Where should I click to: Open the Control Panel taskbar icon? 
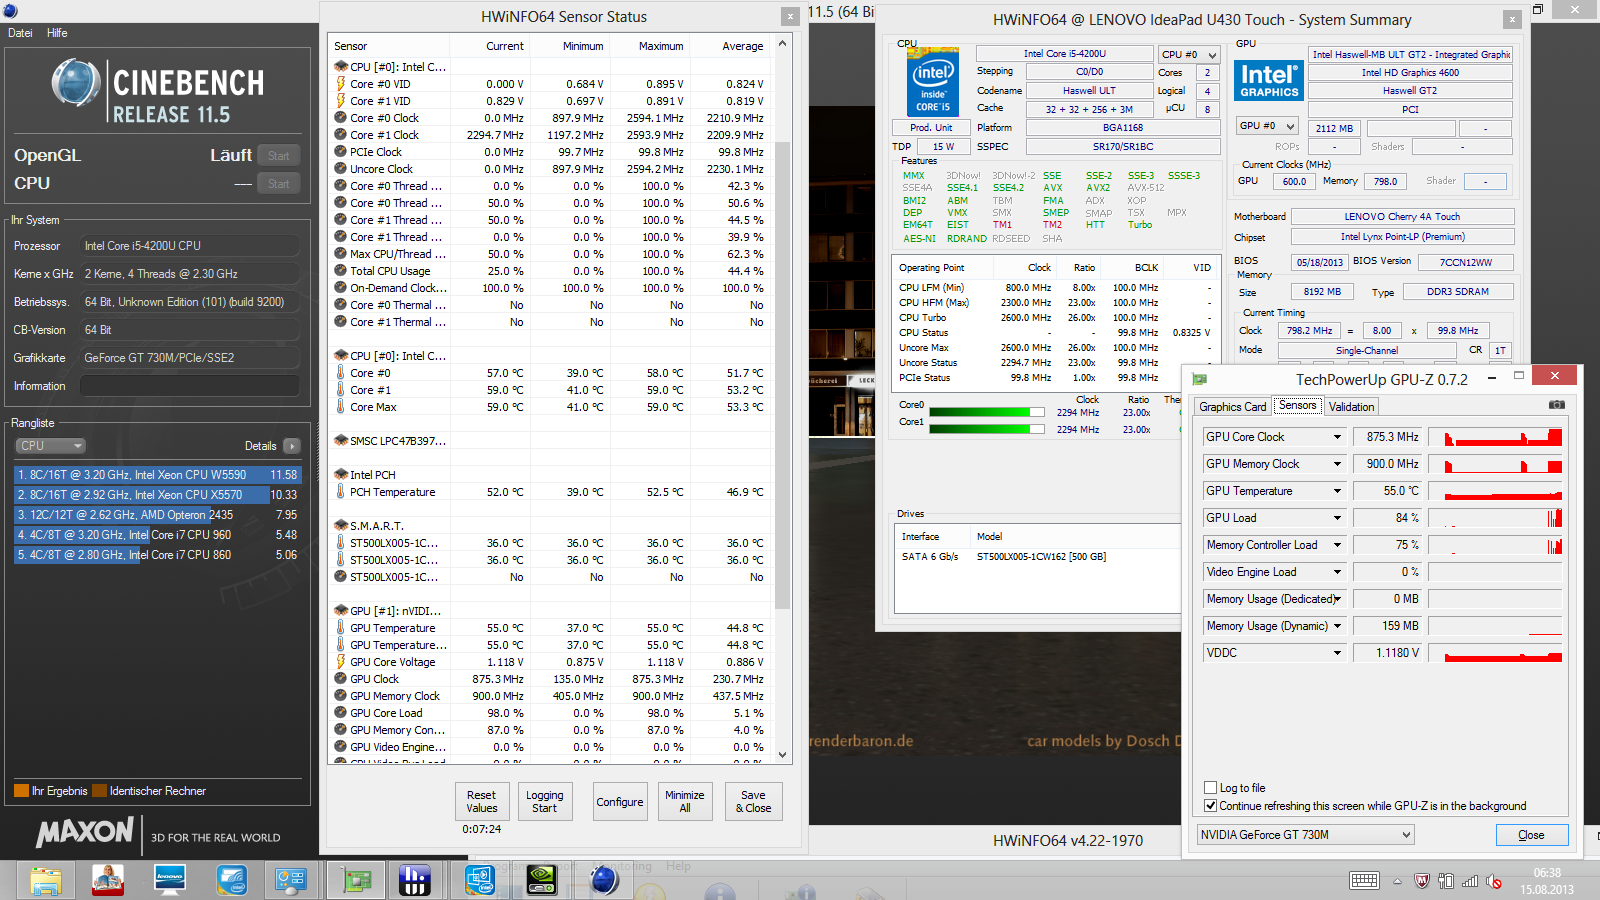tap(291, 880)
